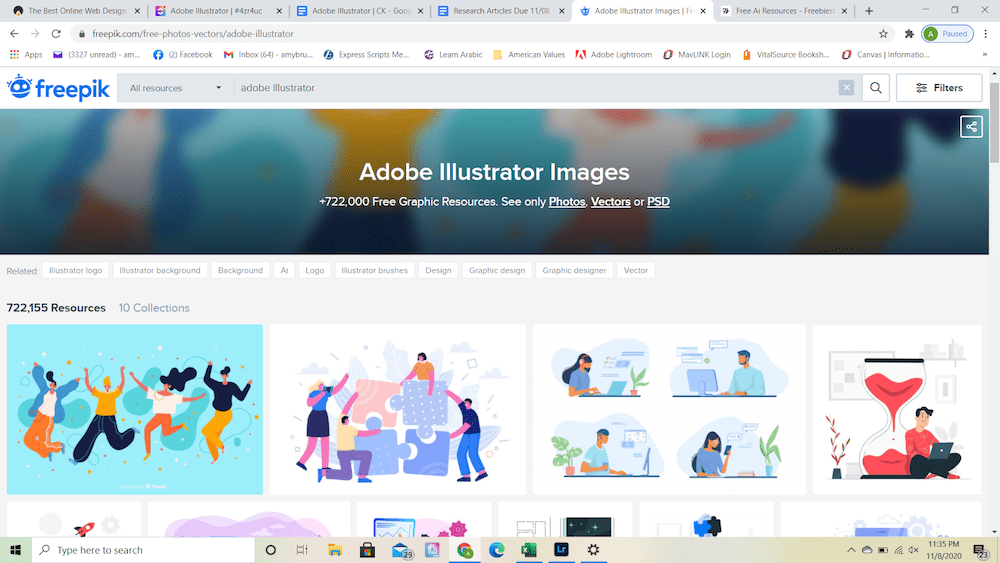This screenshot has height=563, width=1000.
Task: Launch Microsoft Store from taskbar
Action: 367,550
